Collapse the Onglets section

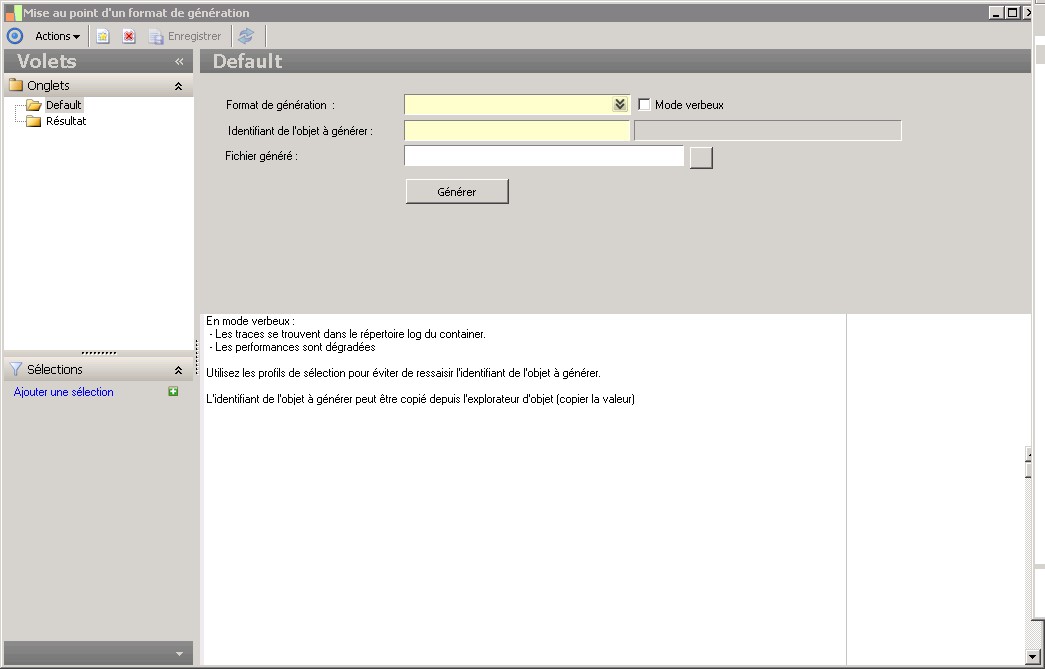178,86
